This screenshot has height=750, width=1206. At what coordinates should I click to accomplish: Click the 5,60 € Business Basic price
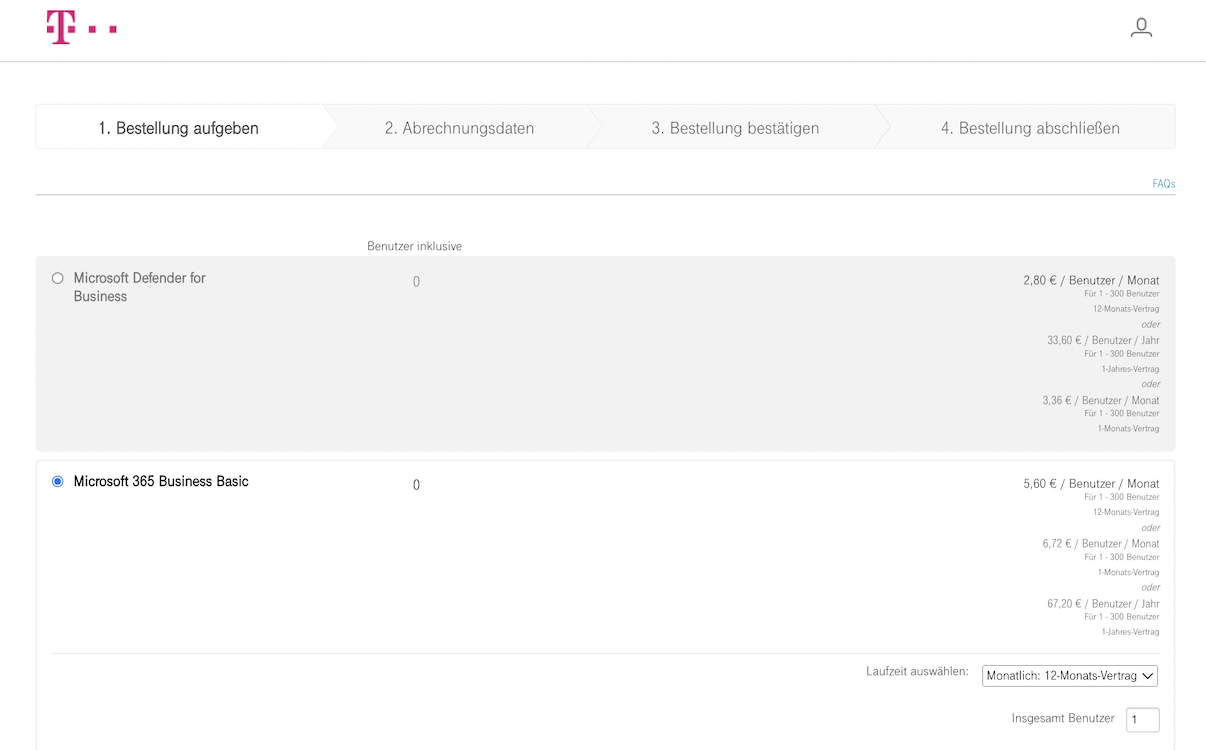pyautogui.click(x=1091, y=483)
